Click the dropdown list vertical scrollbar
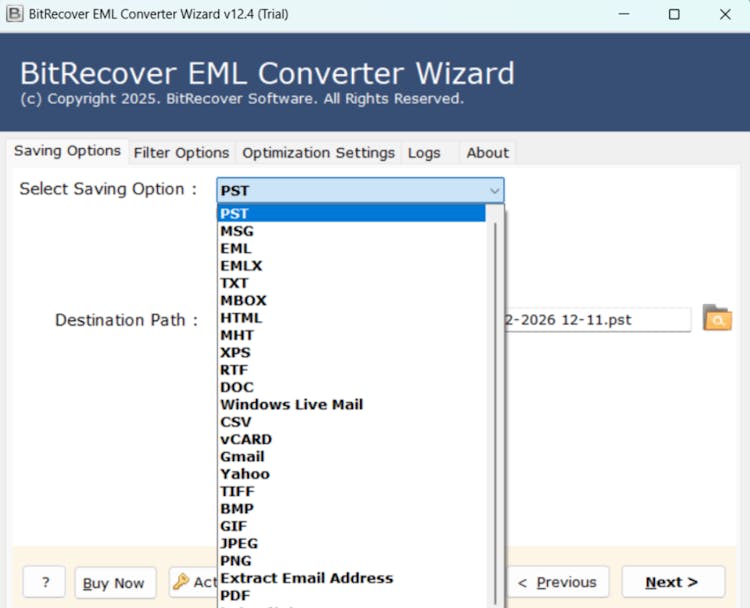The image size is (750, 608). pos(496,400)
